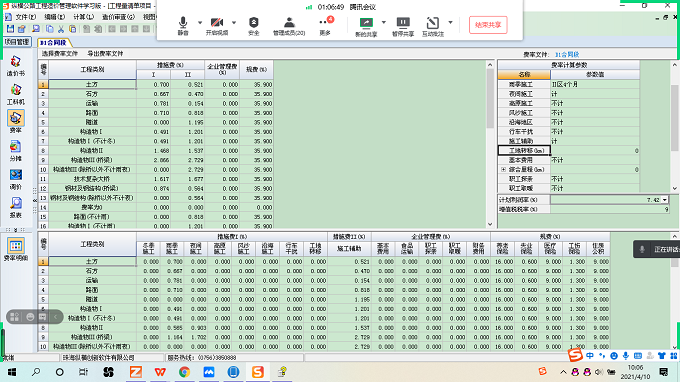Open Windows search from taskbar

point(36,372)
